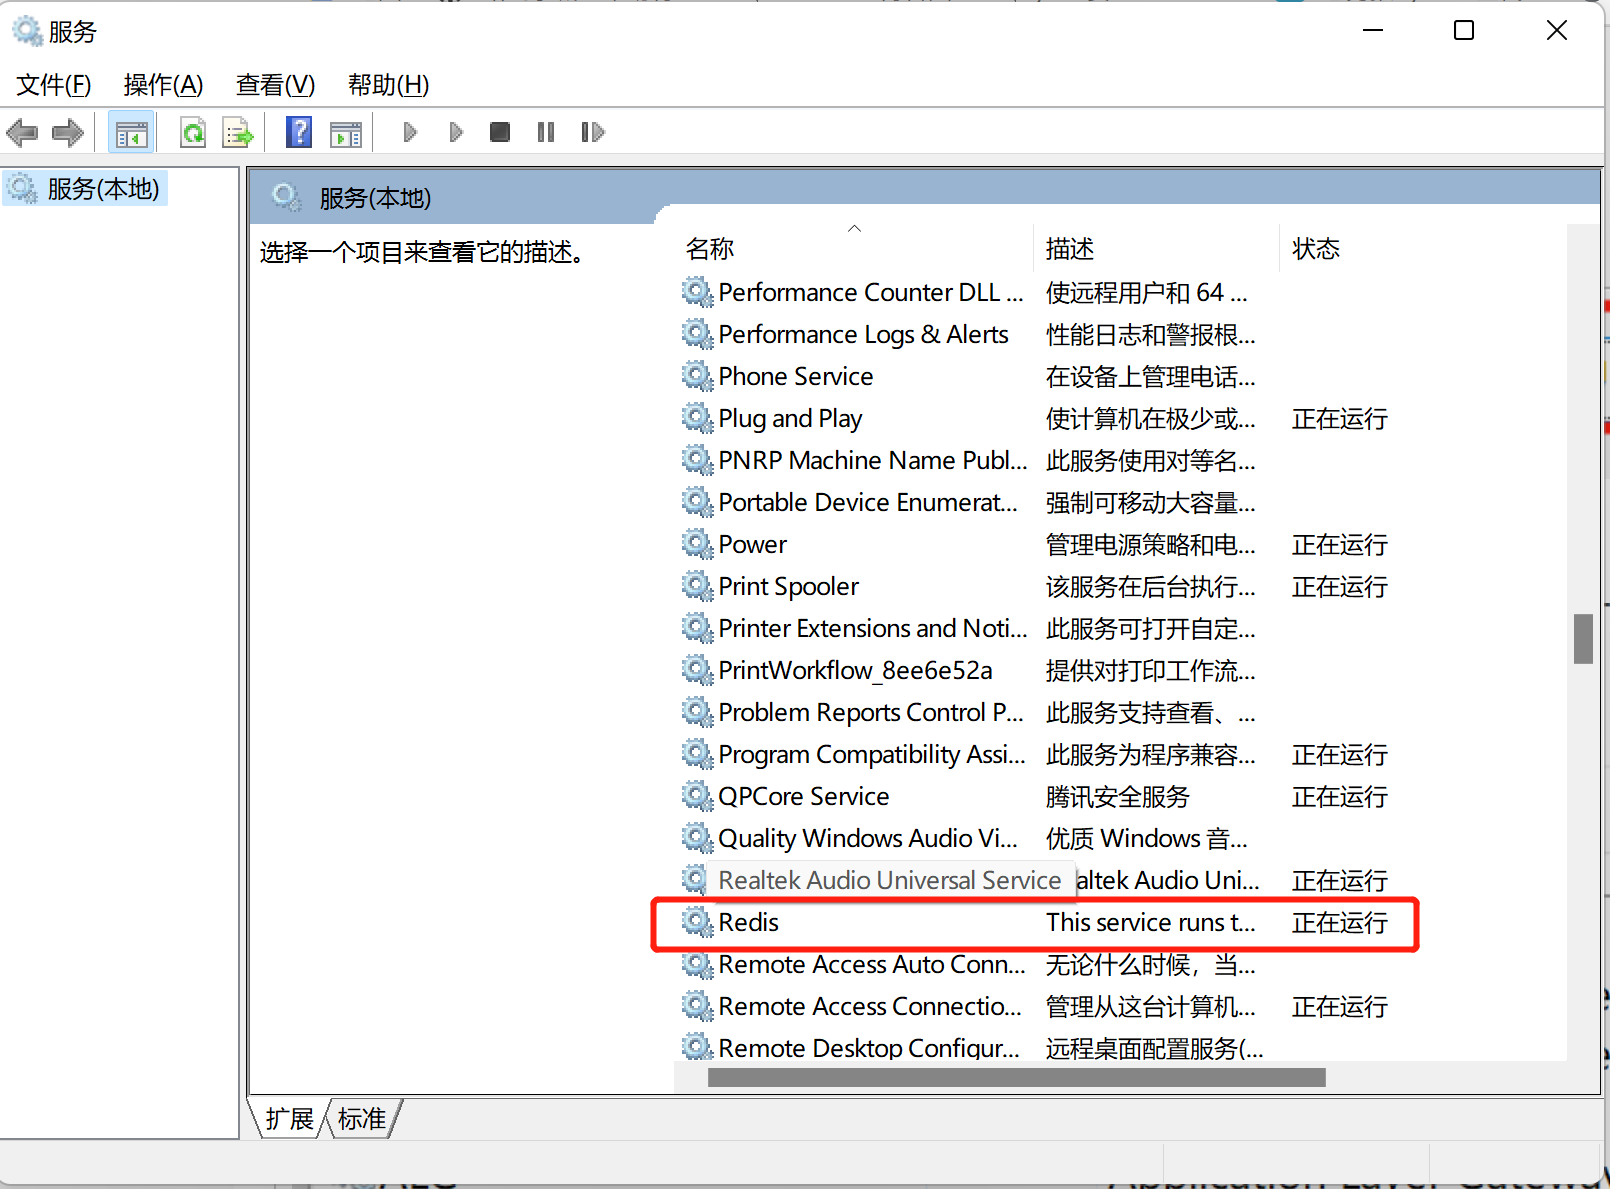Screen dimensions: 1610x1189
Task: Click the Start service play icon
Action: (x=410, y=132)
